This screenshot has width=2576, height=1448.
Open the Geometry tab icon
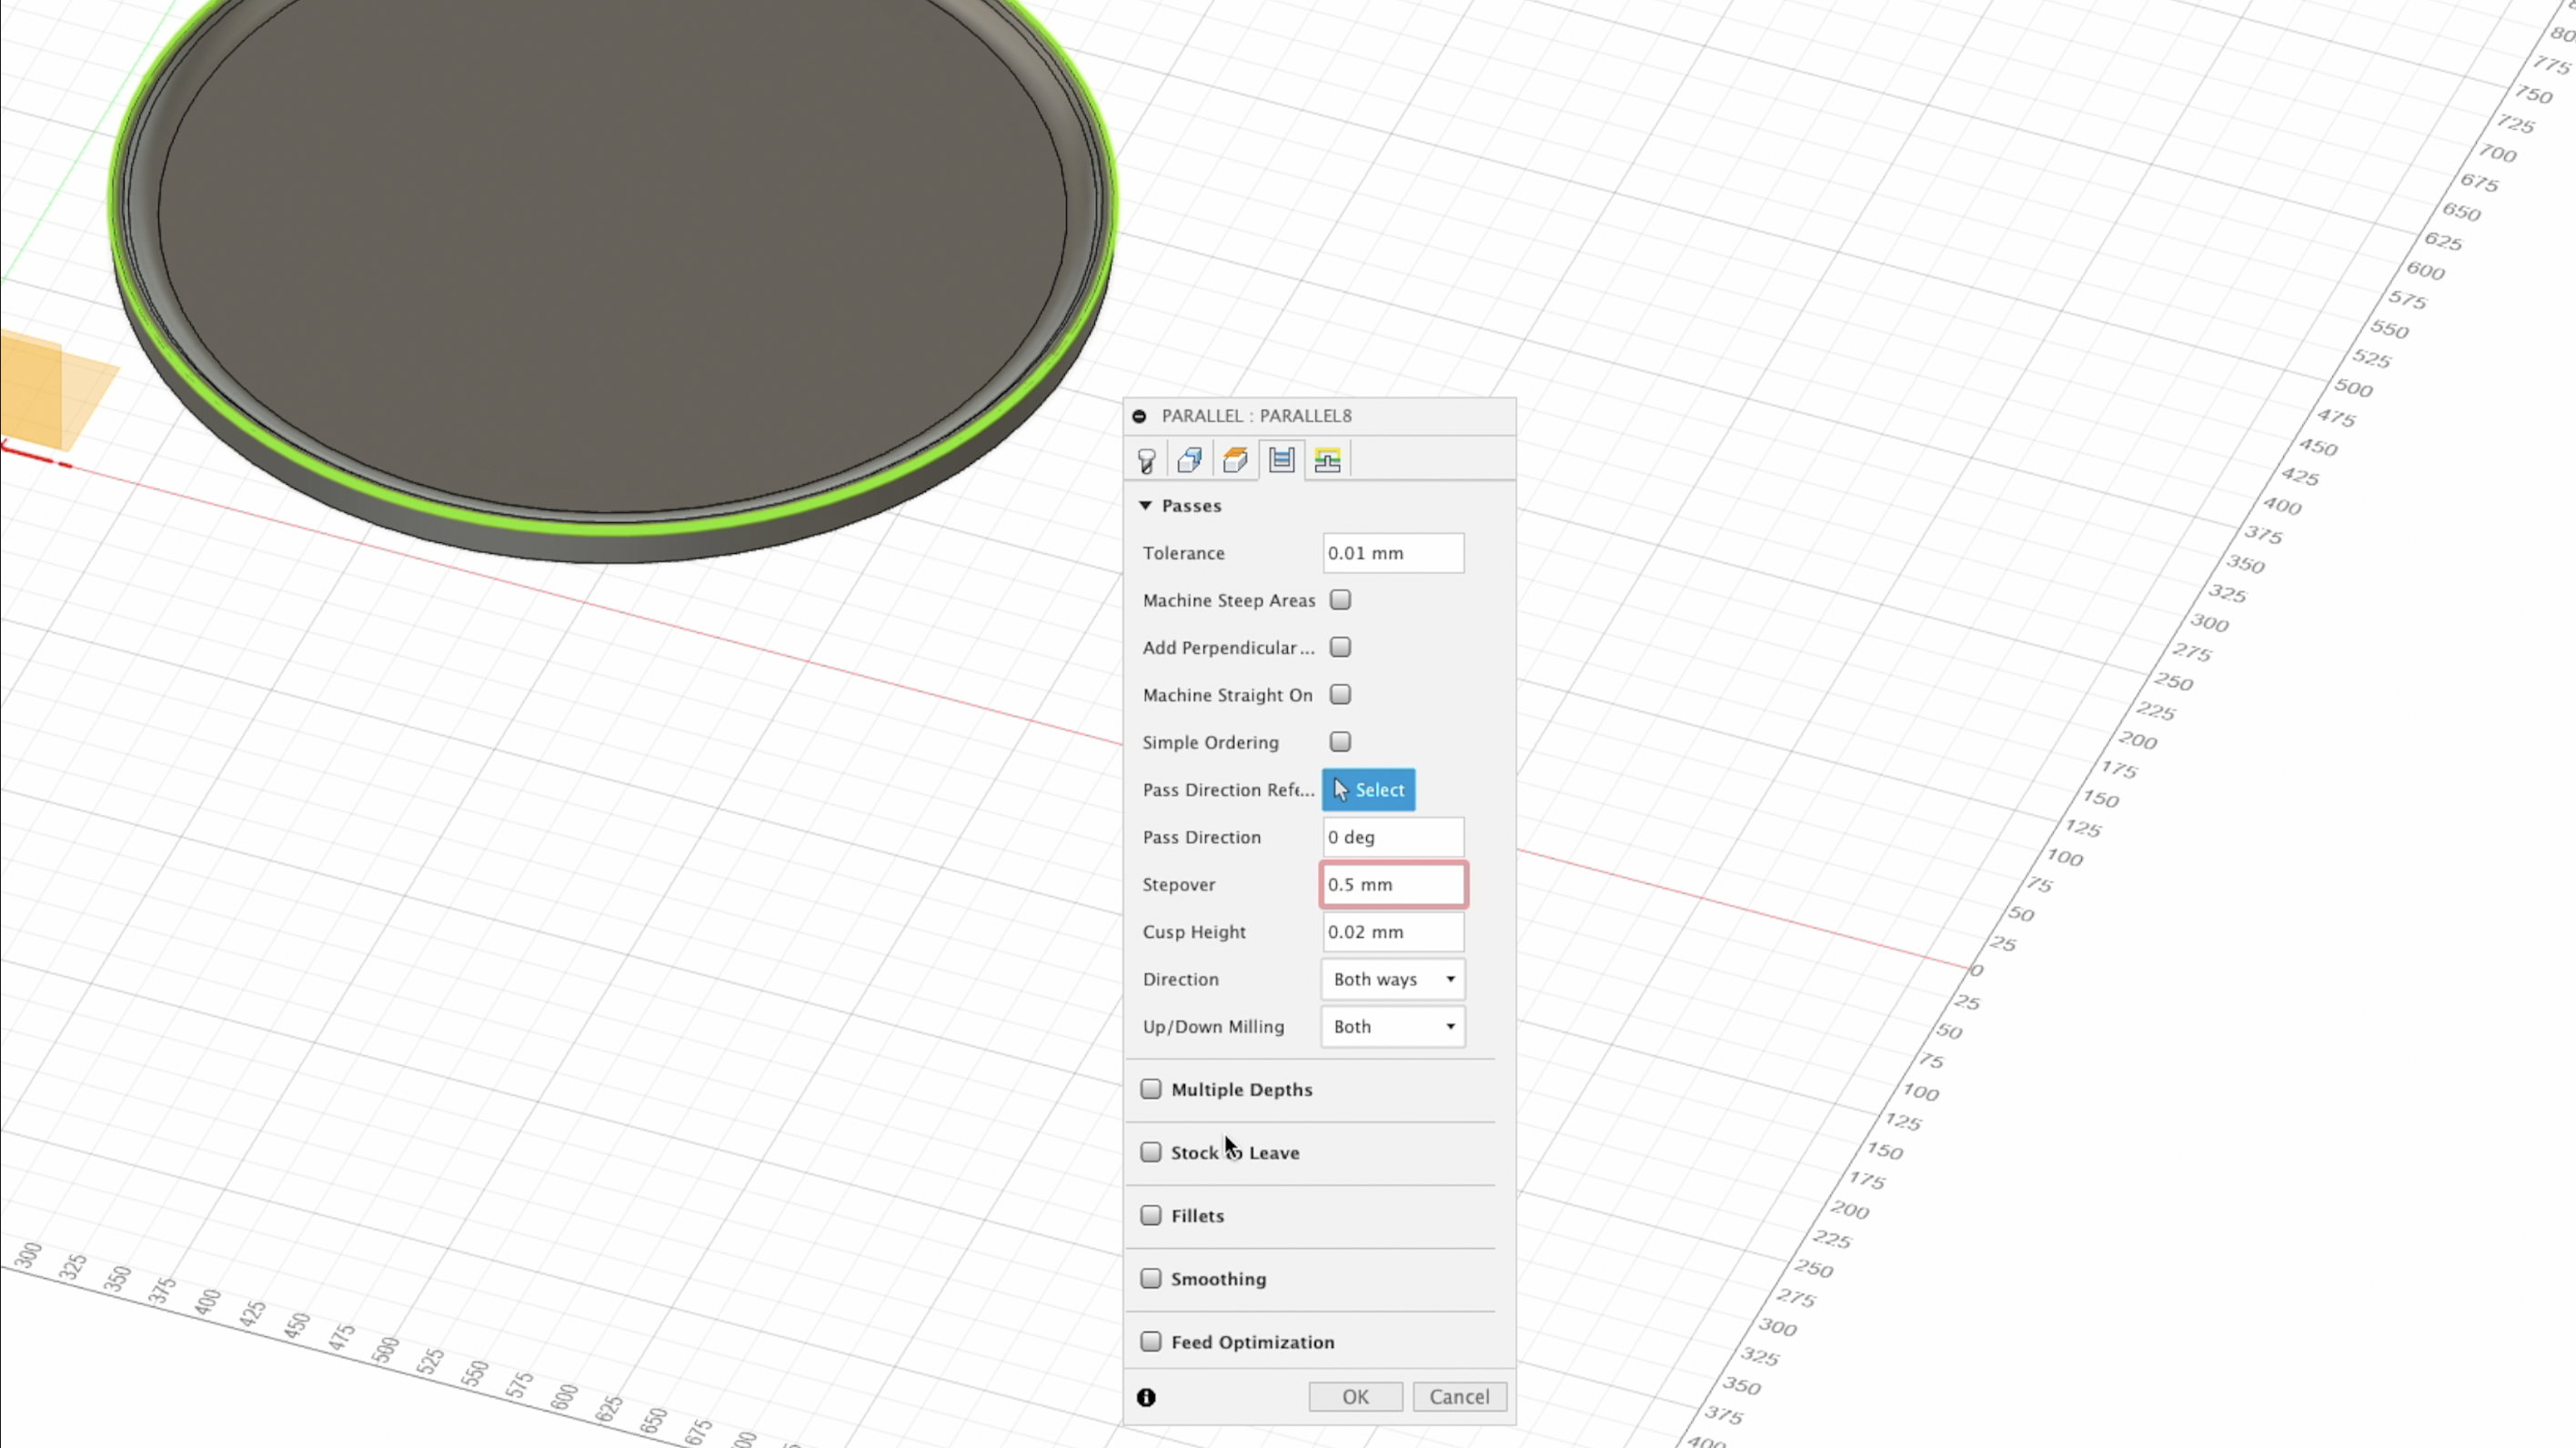click(1190, 460)
